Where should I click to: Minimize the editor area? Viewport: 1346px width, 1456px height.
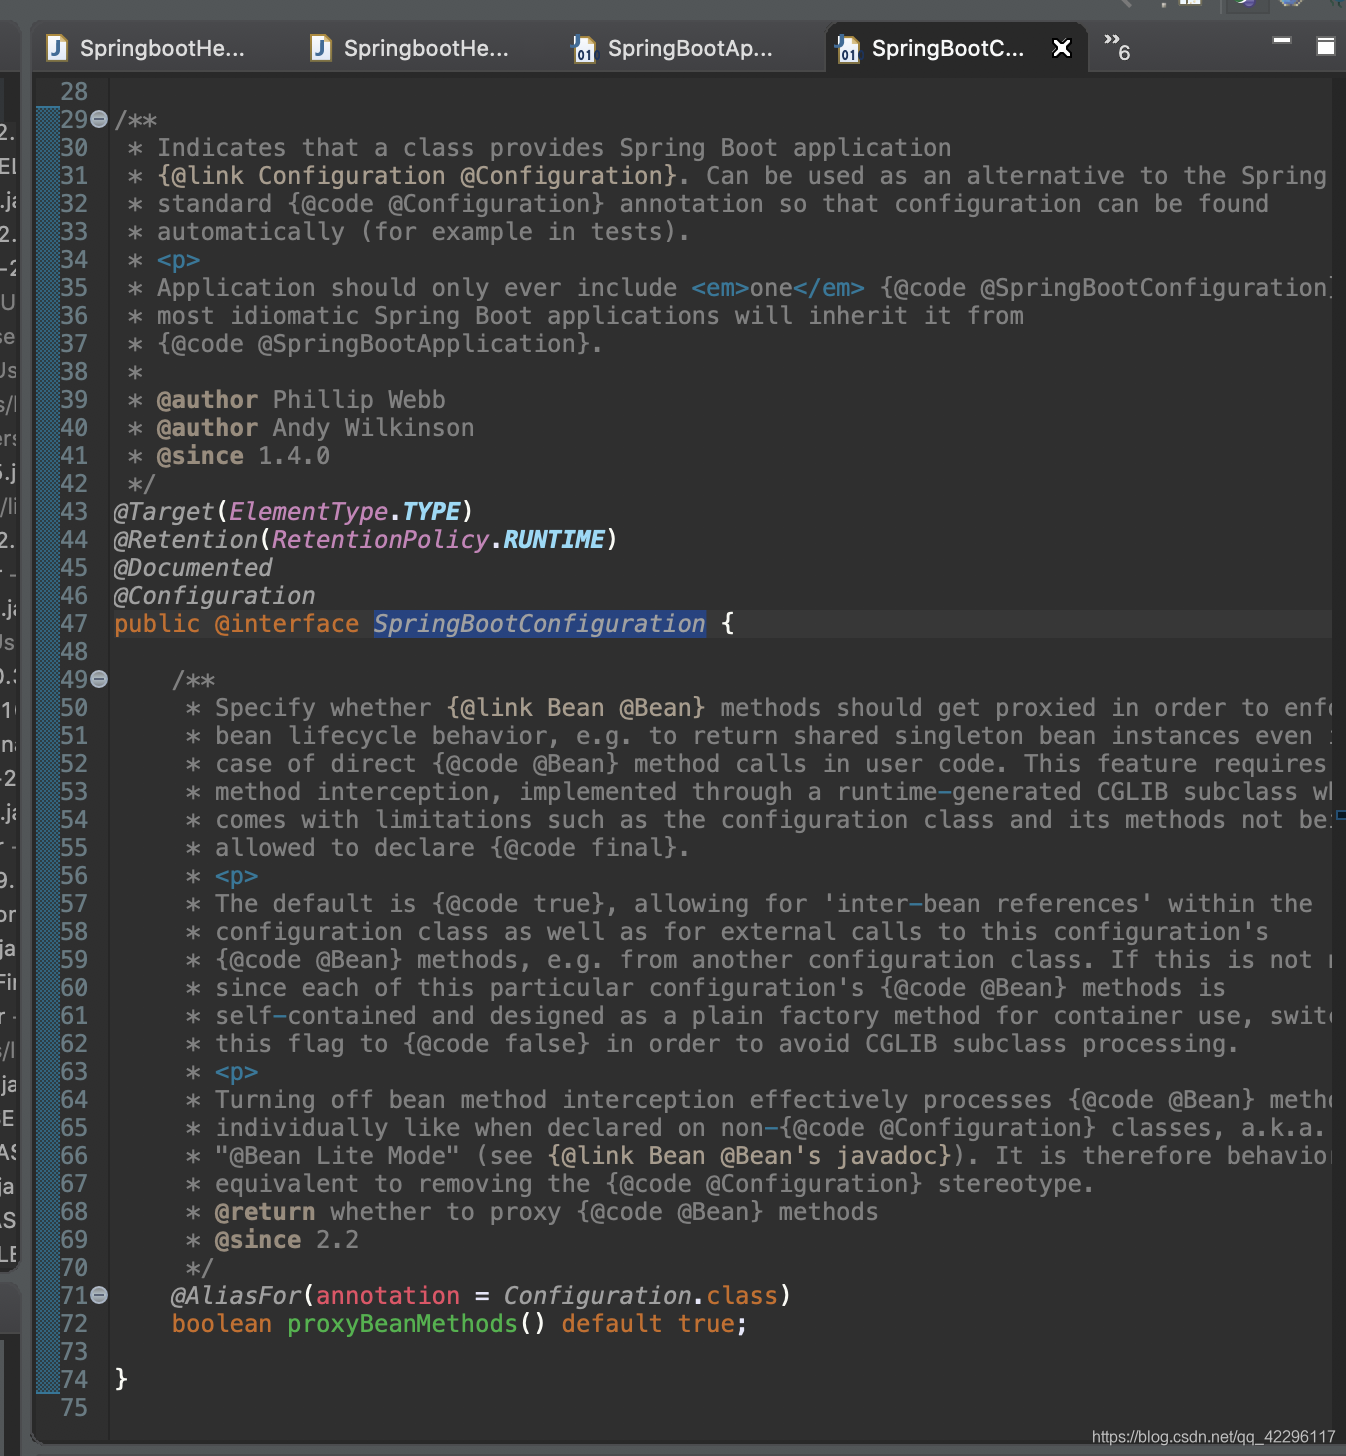pyautogui.click(x=1282, y=41)
